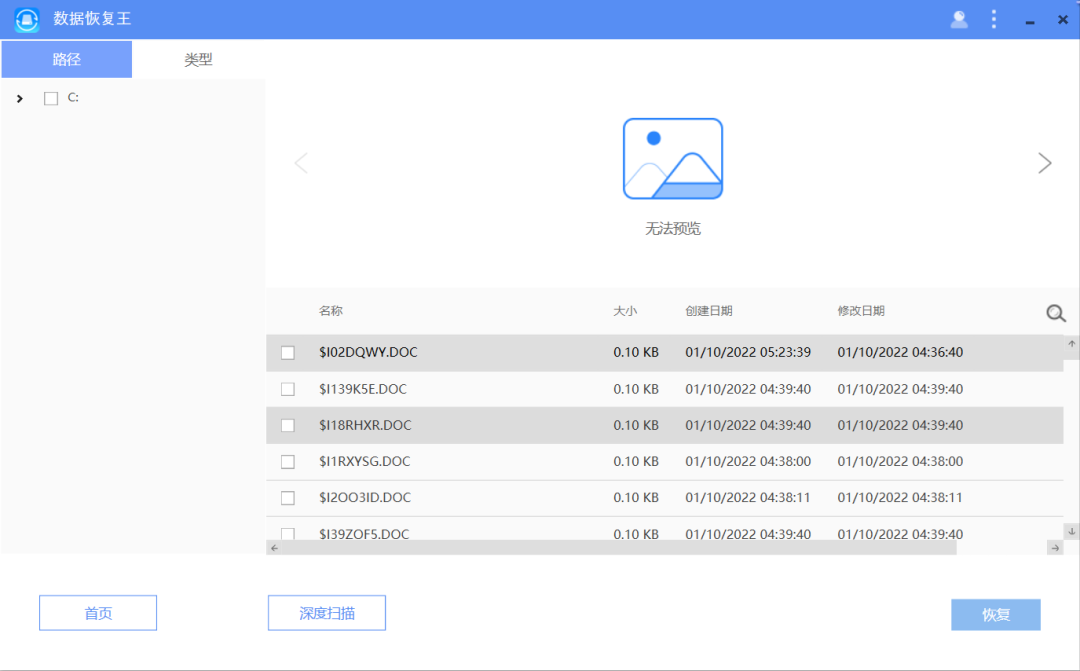1080x671 pixels.
Task: Return to home via 首页 button
Action: click(98, 613)
